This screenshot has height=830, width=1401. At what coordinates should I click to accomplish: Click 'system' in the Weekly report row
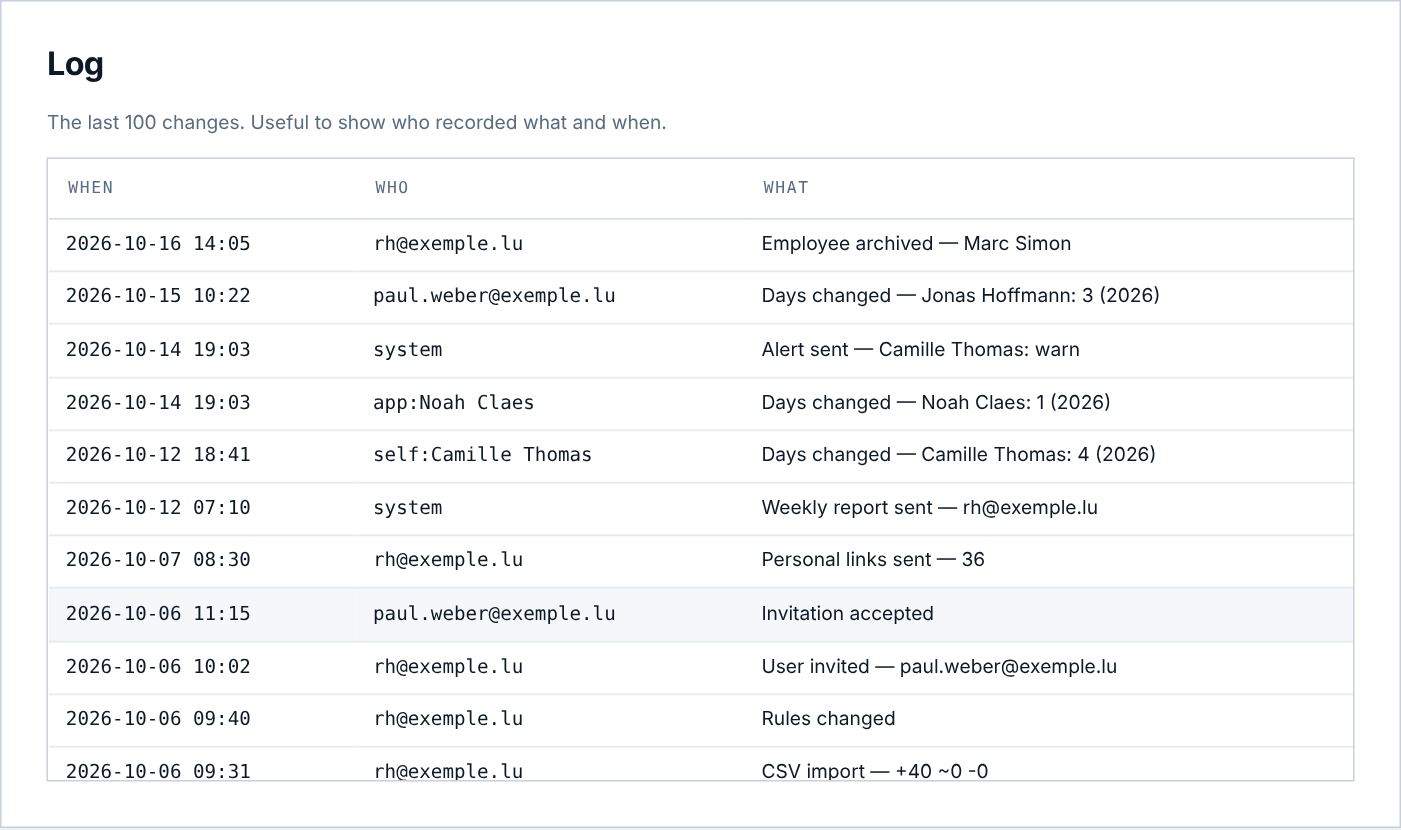(x=408, y=508)
